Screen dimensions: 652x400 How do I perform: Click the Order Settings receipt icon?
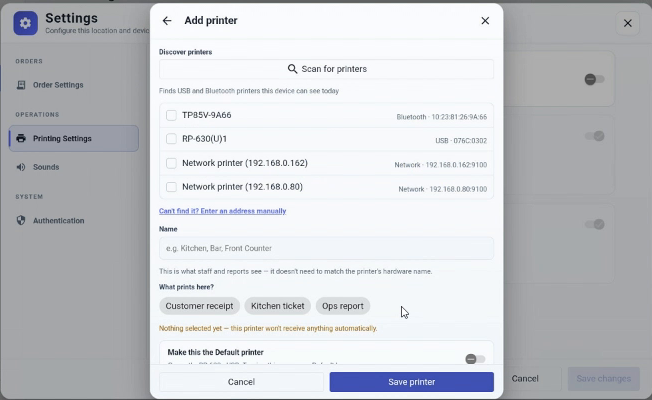(x=21, y=85)
